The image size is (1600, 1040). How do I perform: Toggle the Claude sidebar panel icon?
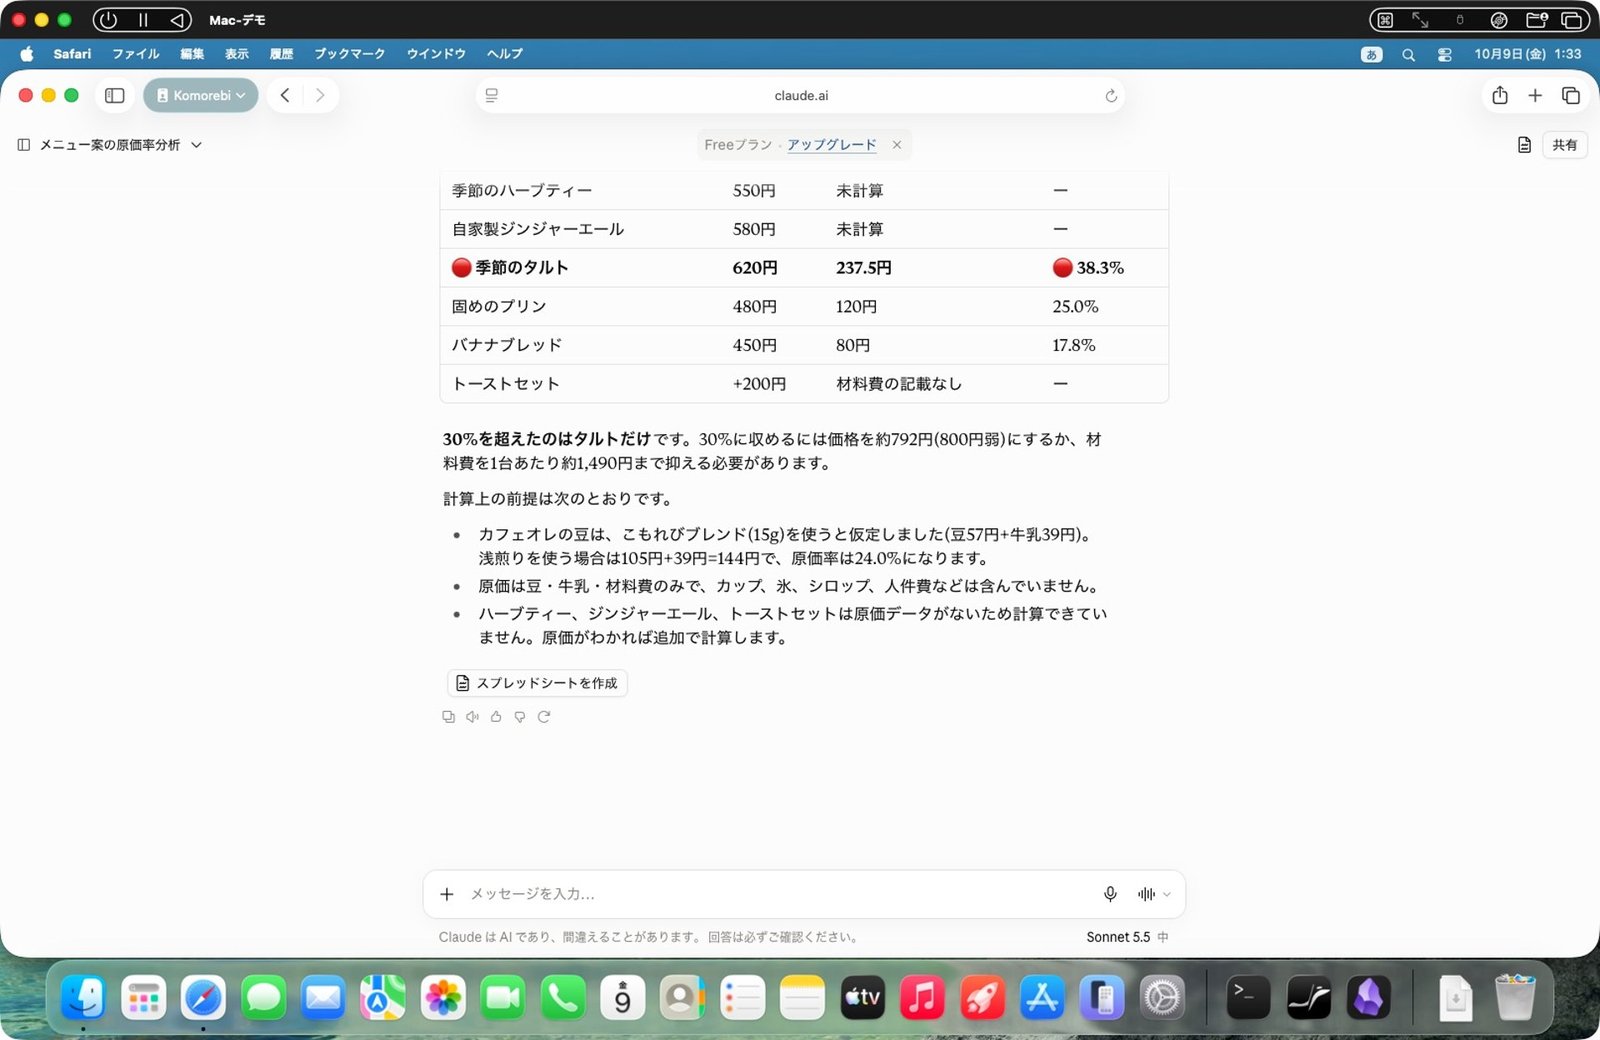pos(24,145)
